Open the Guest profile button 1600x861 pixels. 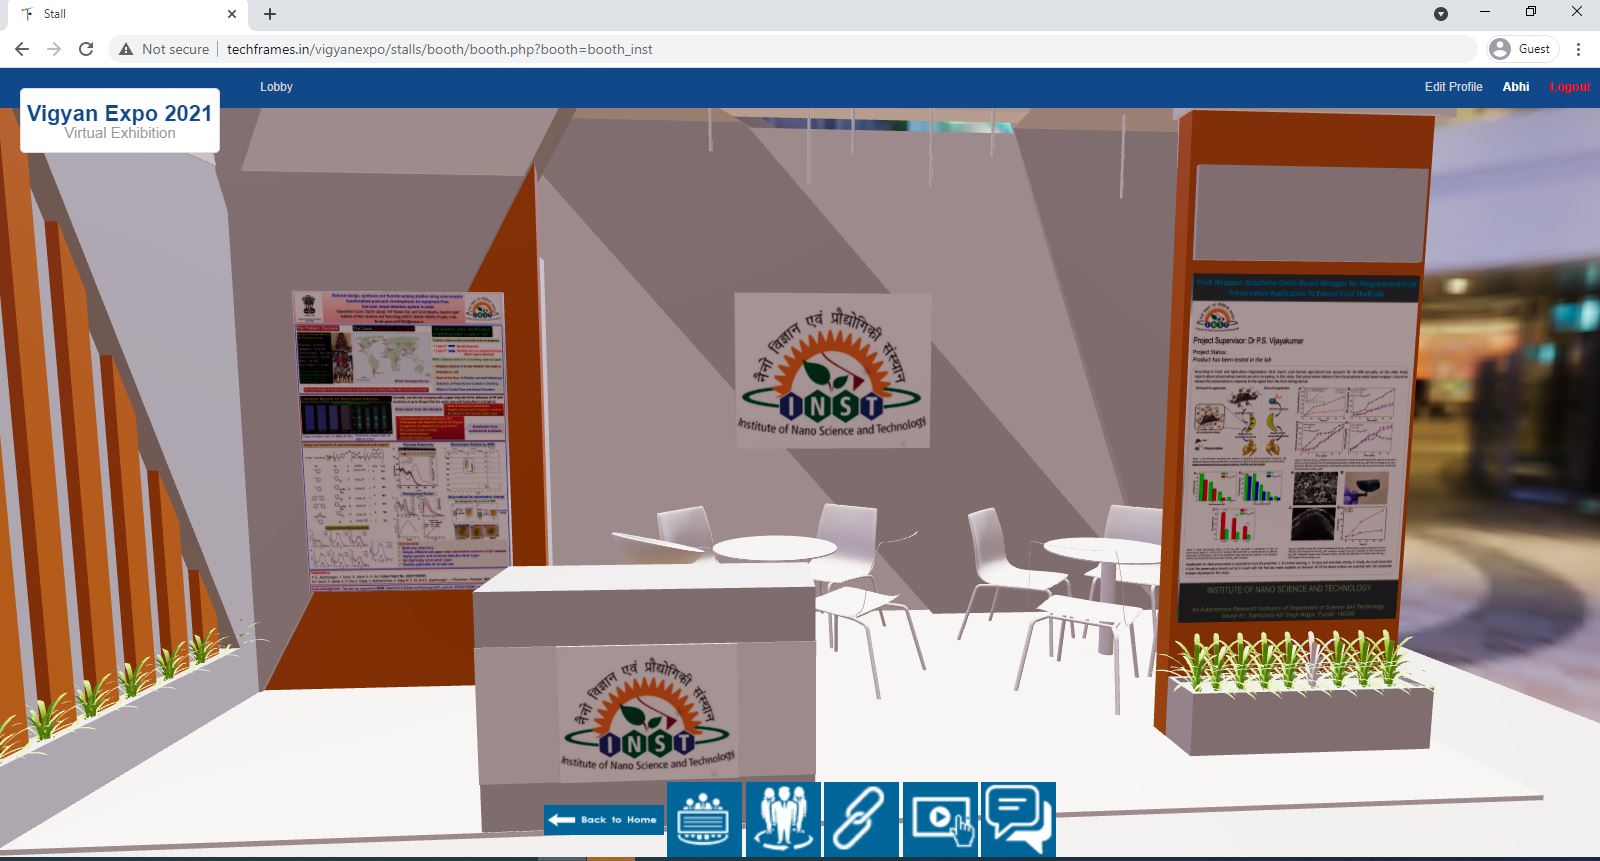(1522, 49)
